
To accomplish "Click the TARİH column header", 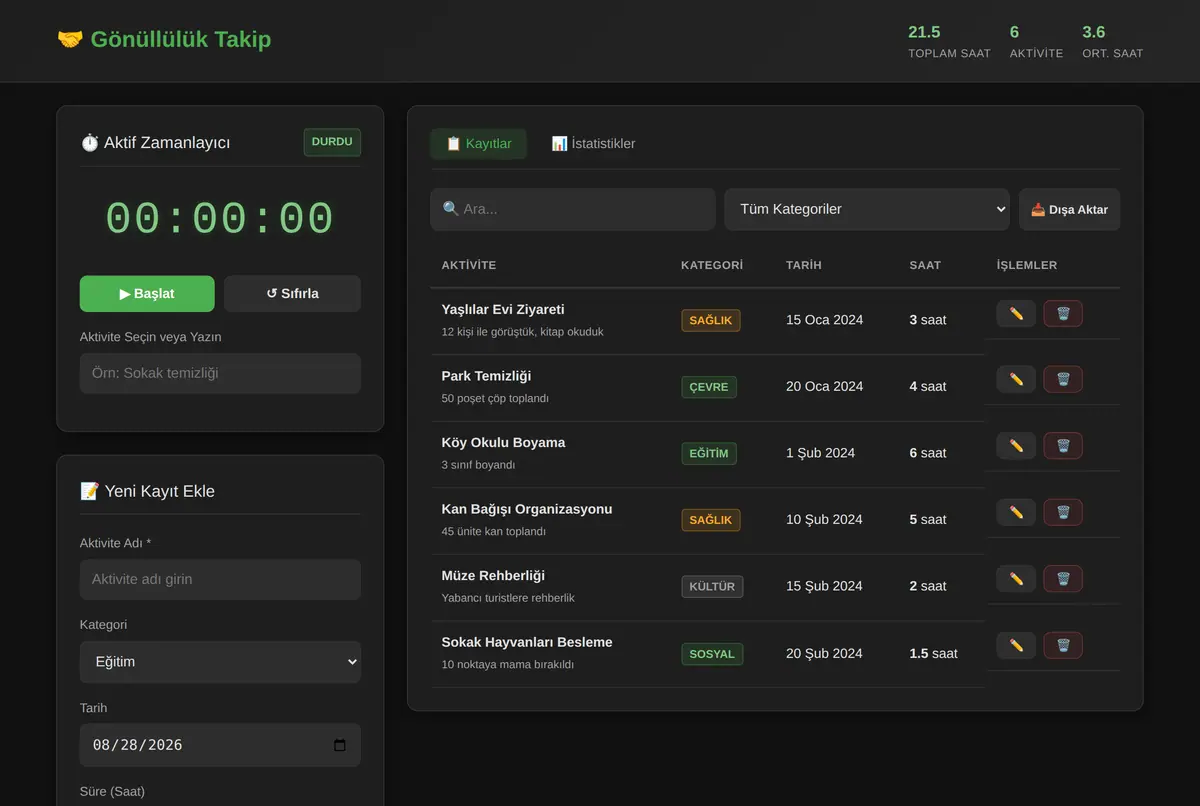I will point(804,265).
